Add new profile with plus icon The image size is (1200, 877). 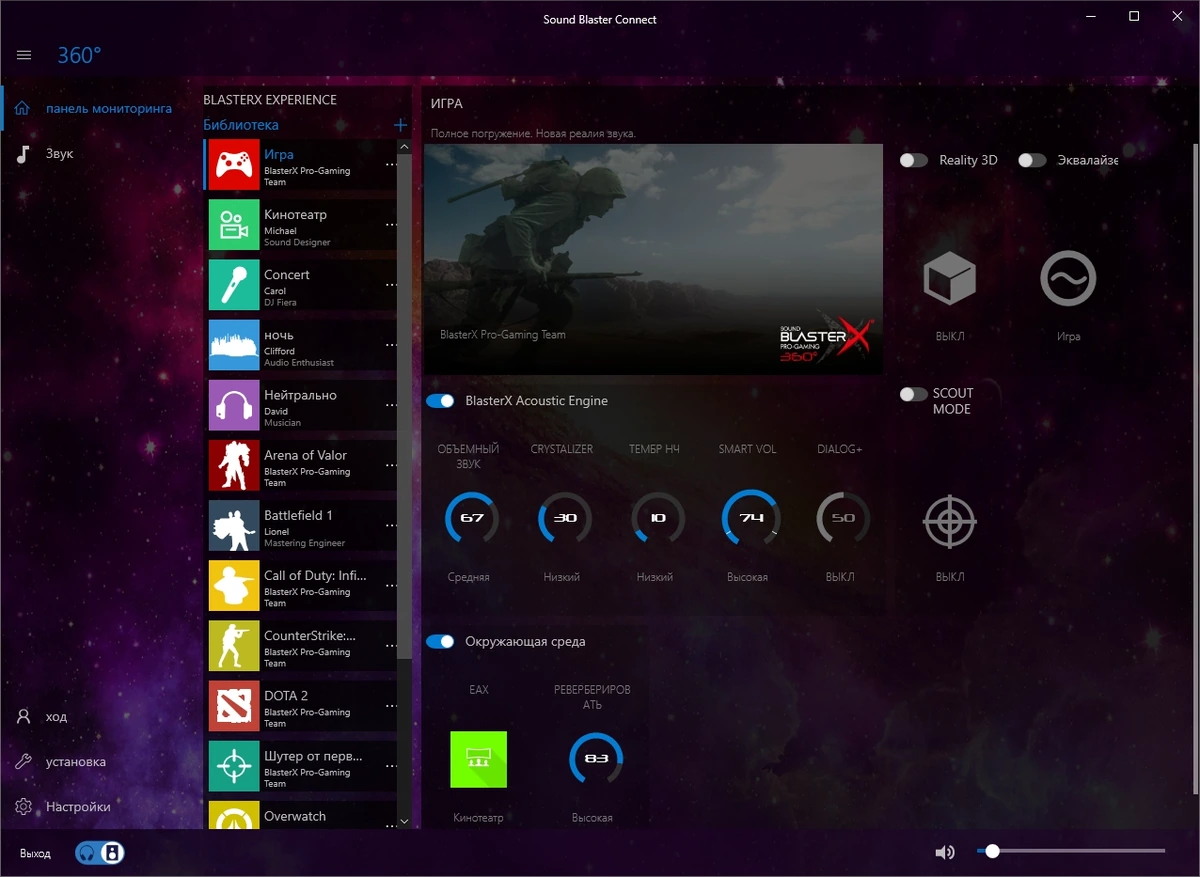401,125
